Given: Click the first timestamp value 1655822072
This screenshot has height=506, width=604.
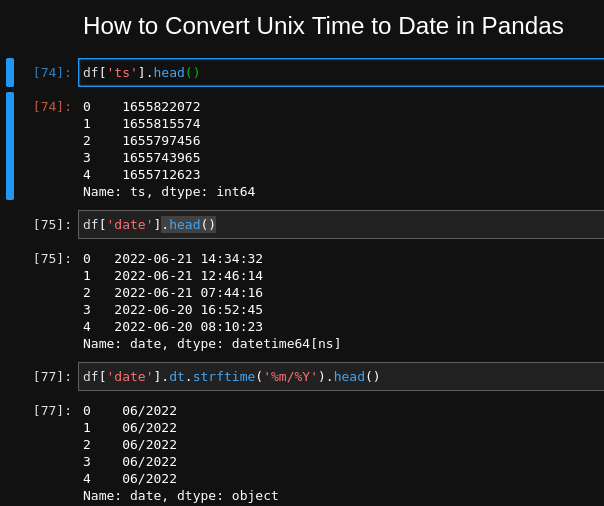Looking at the screenshot, I should [x=161, y=107].
